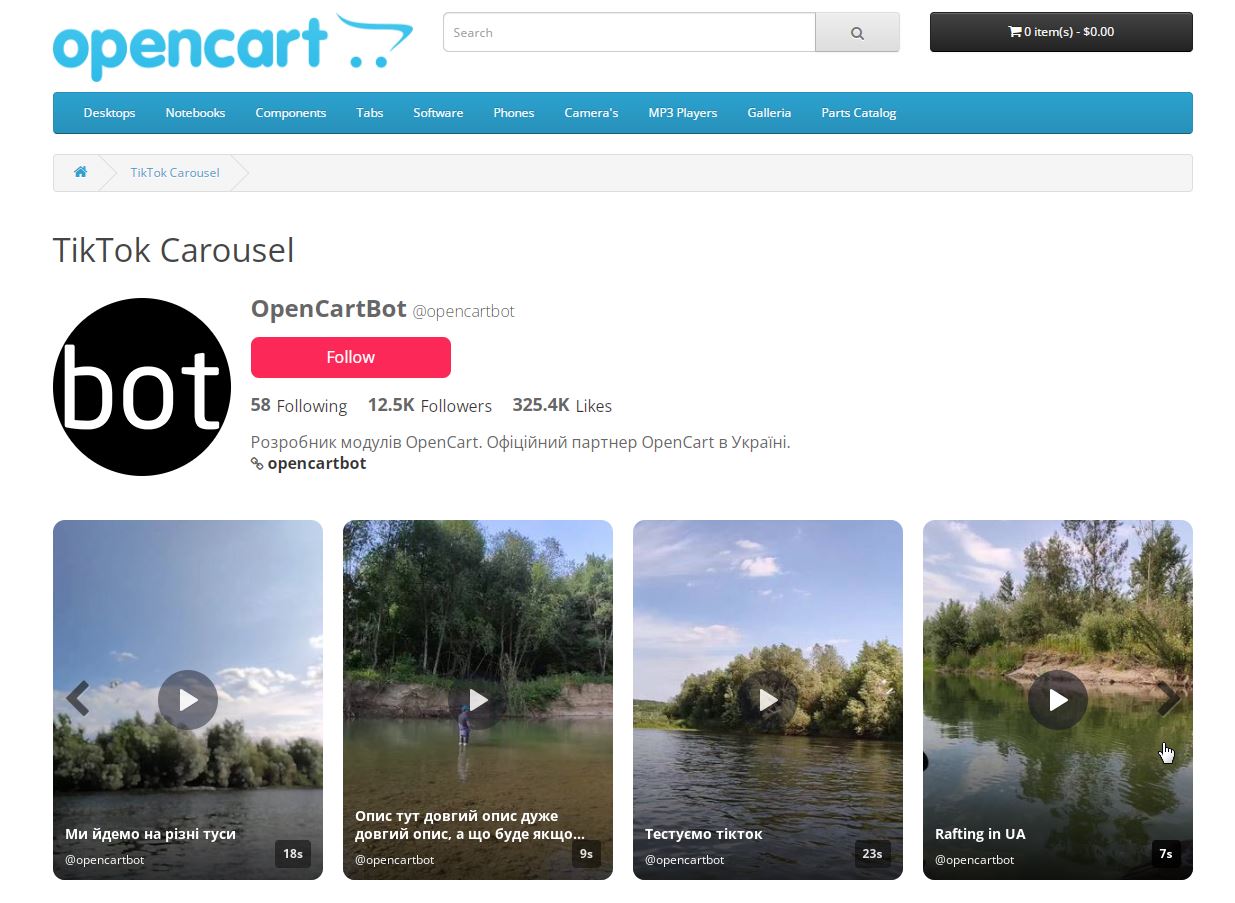Open the Phones menu item
The height and width of the screenshot is (903, 1235).
pos(514,113)
